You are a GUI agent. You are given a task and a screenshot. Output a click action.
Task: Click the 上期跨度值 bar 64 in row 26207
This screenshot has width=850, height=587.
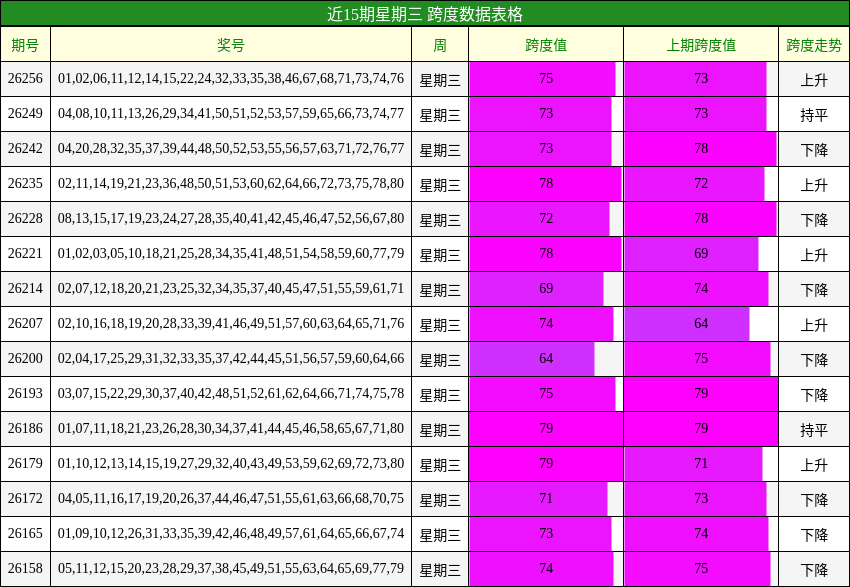[x=687, y=324]
